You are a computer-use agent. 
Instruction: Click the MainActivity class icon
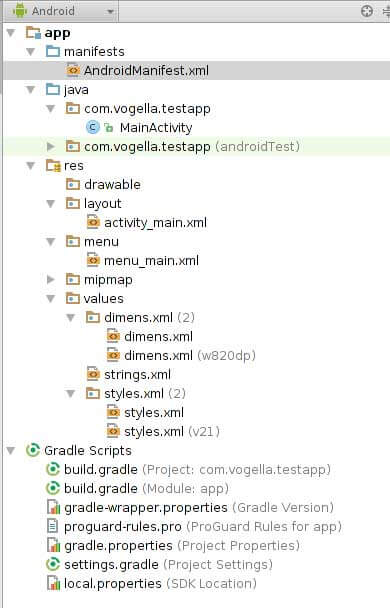pos(93,128)
